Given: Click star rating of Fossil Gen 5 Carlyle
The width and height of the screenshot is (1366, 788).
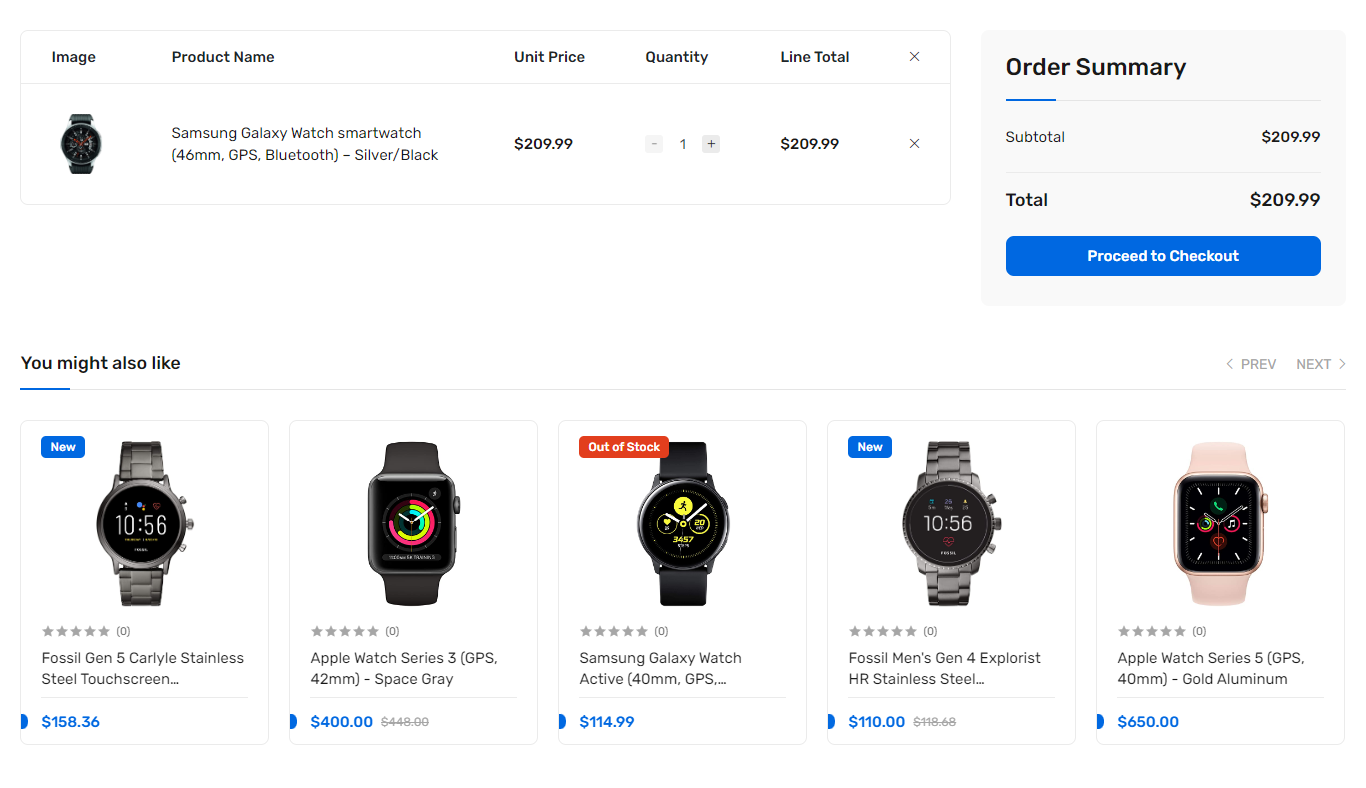Looking at the screenshot, I should click(x=76, y=631).
